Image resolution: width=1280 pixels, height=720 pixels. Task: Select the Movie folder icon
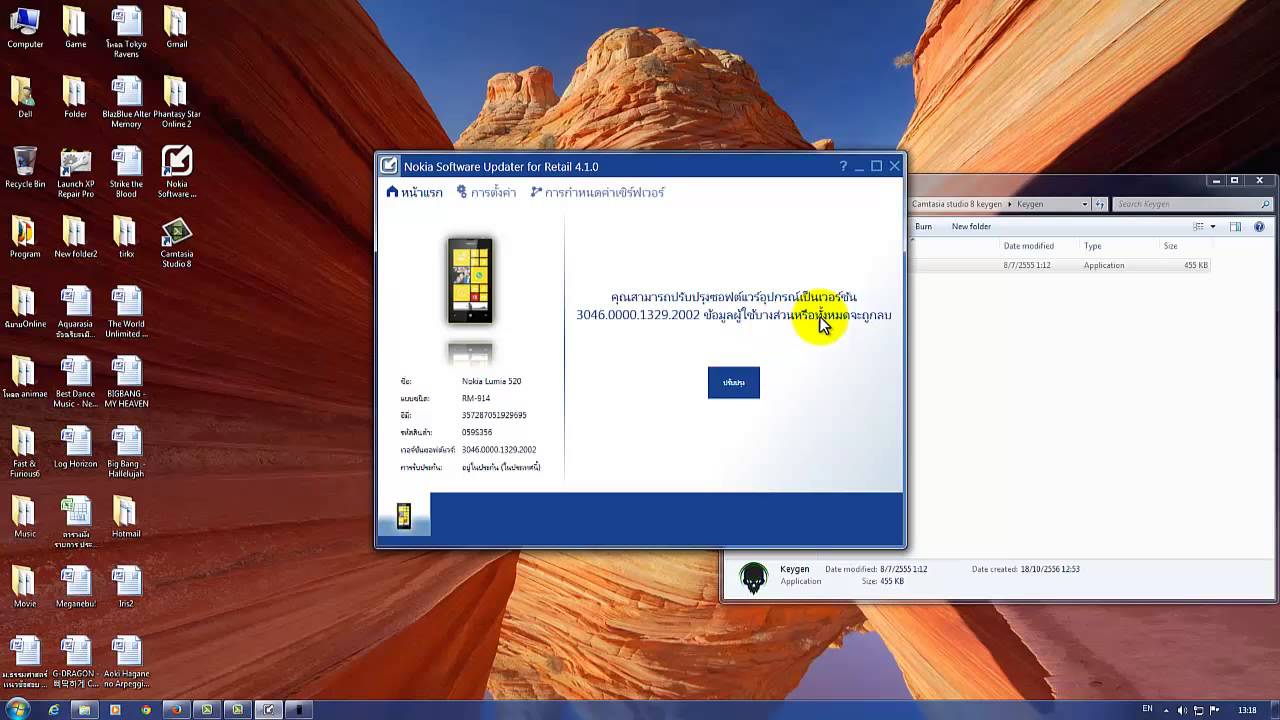[x=25, y=588]
